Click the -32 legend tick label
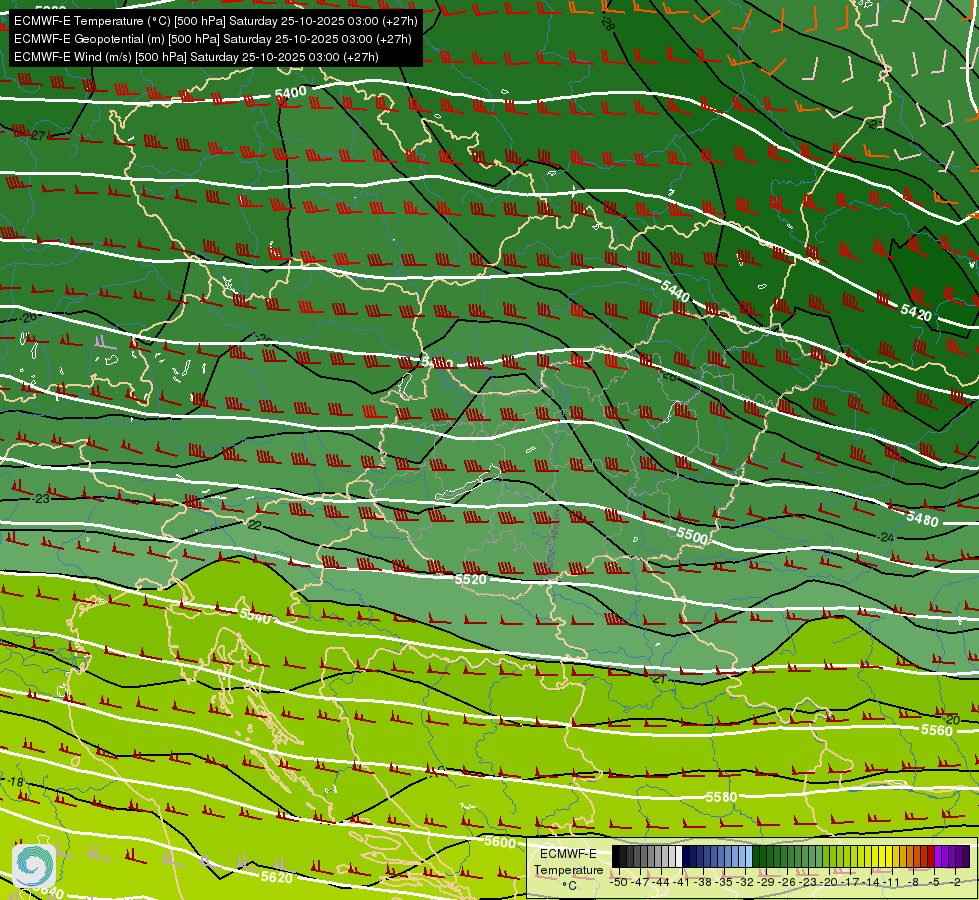The height and width of the screenshot is (900, 979). 745,882
